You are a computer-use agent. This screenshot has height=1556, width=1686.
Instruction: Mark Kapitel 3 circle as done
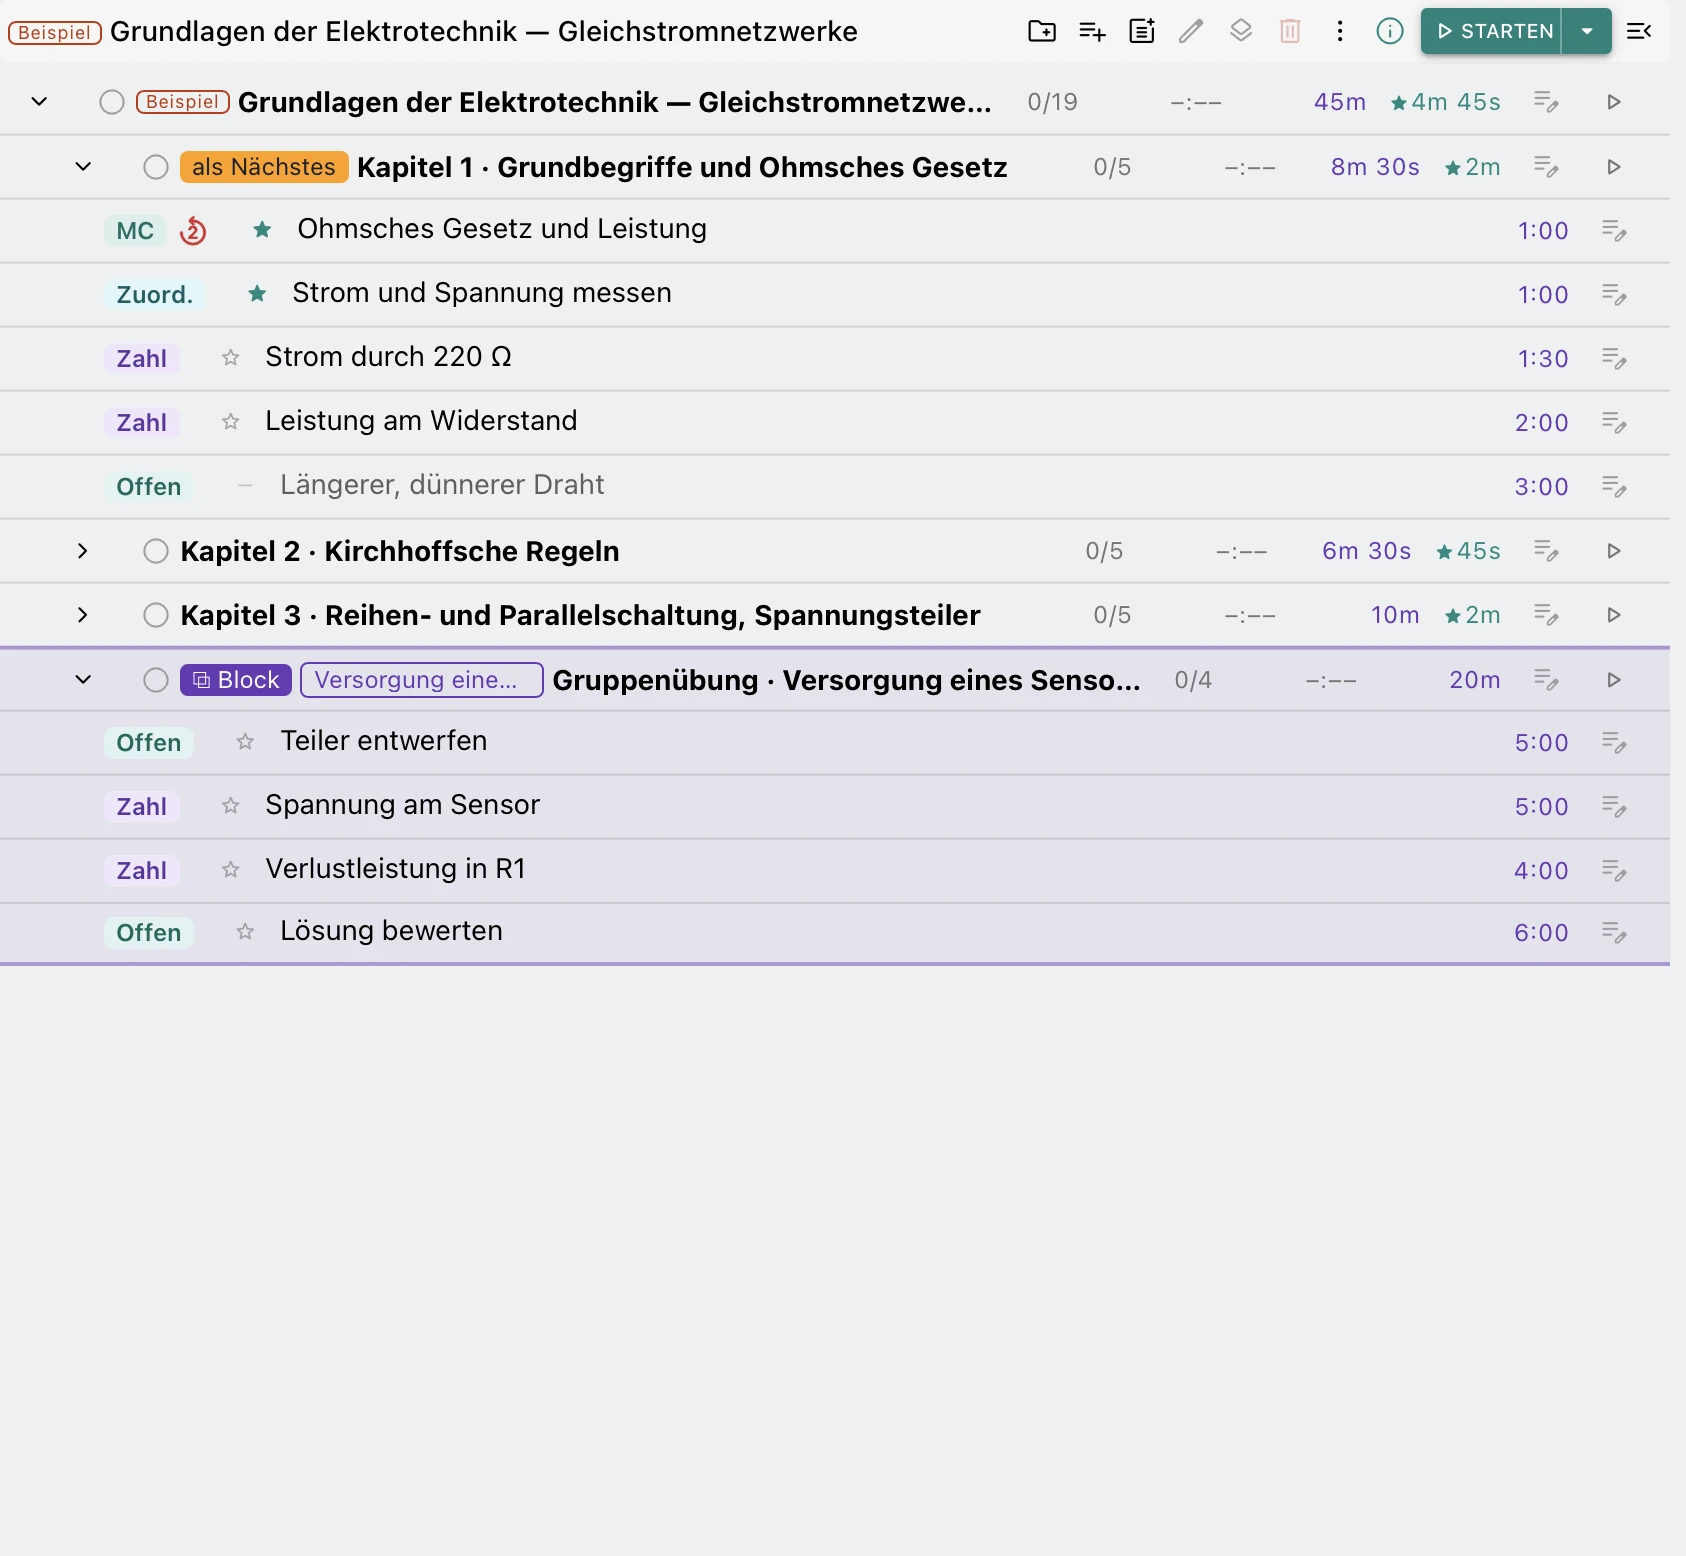pyautogui.click(x=156, y=615)
